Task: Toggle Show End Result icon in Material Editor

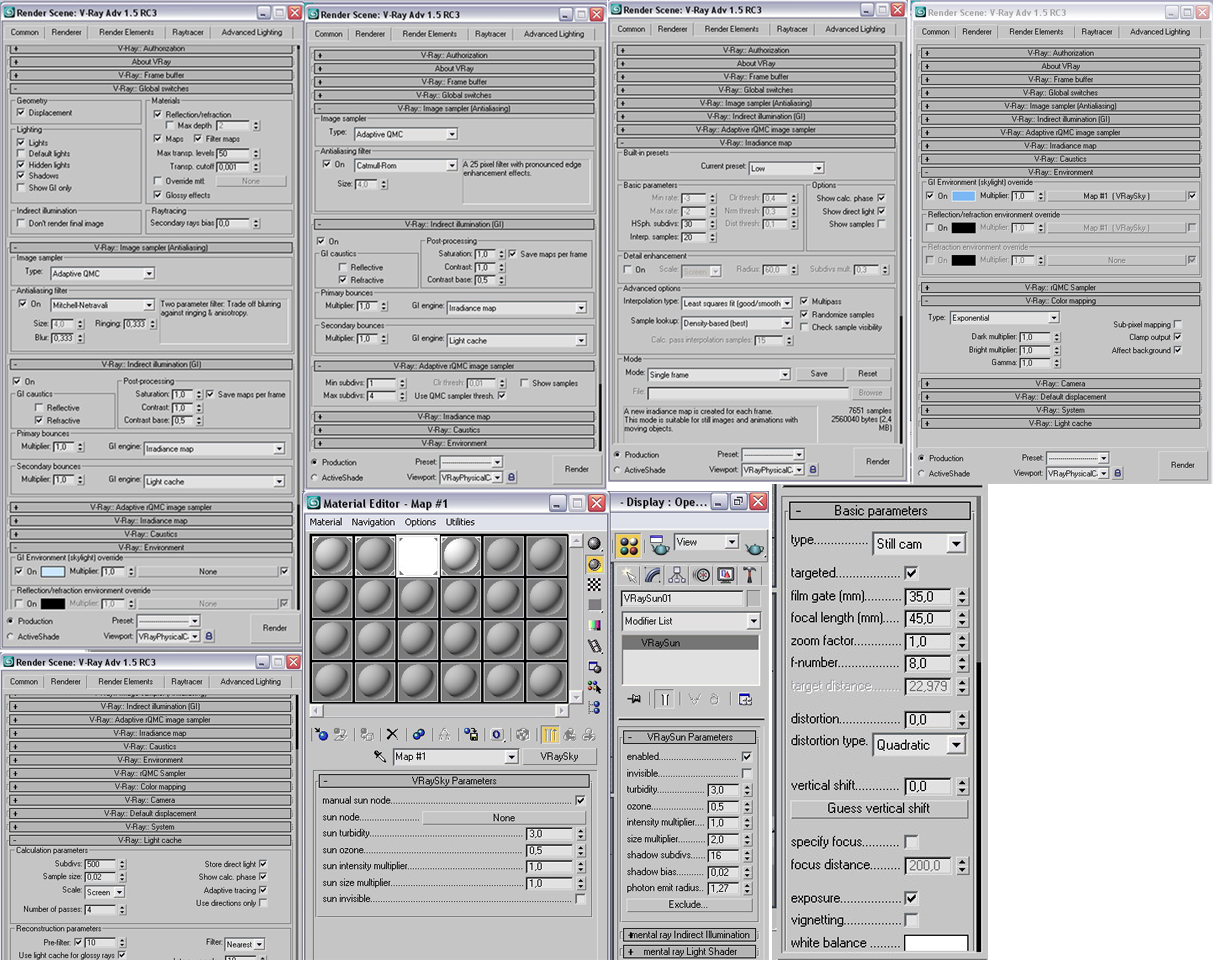Action: tap(549, 734)
